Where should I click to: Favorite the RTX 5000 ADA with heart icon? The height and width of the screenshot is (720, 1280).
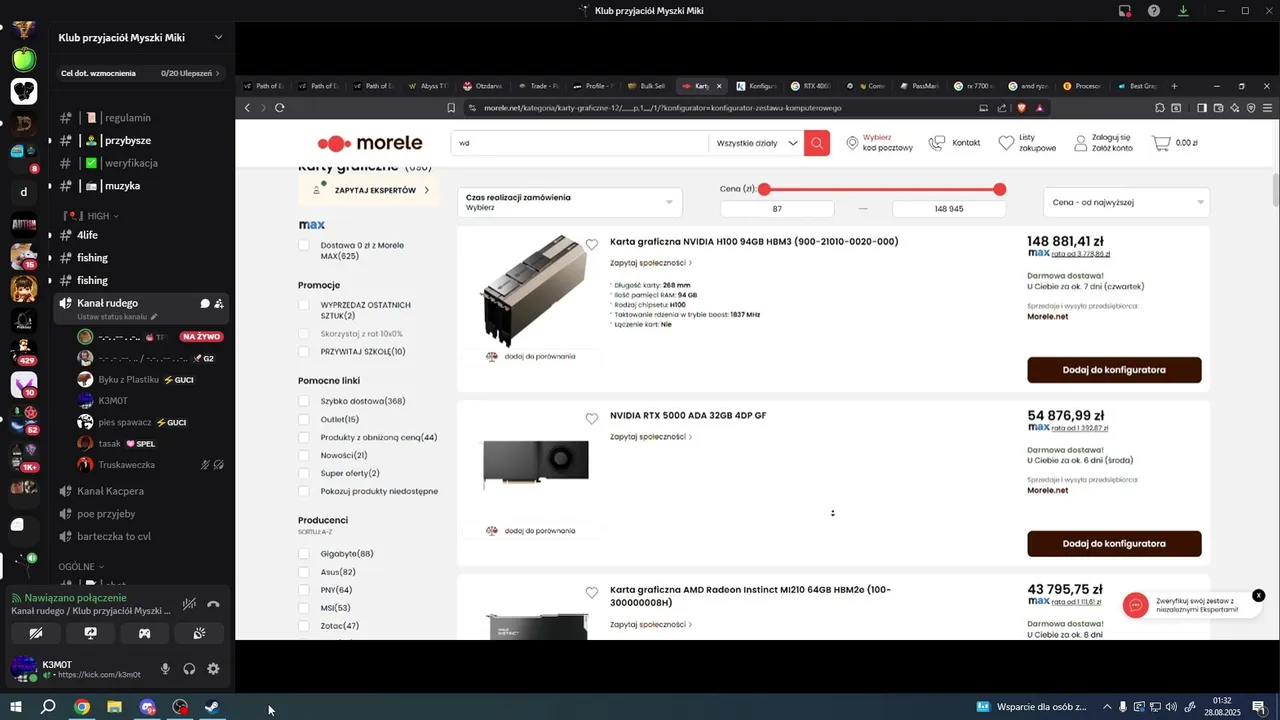click(592, 418)
